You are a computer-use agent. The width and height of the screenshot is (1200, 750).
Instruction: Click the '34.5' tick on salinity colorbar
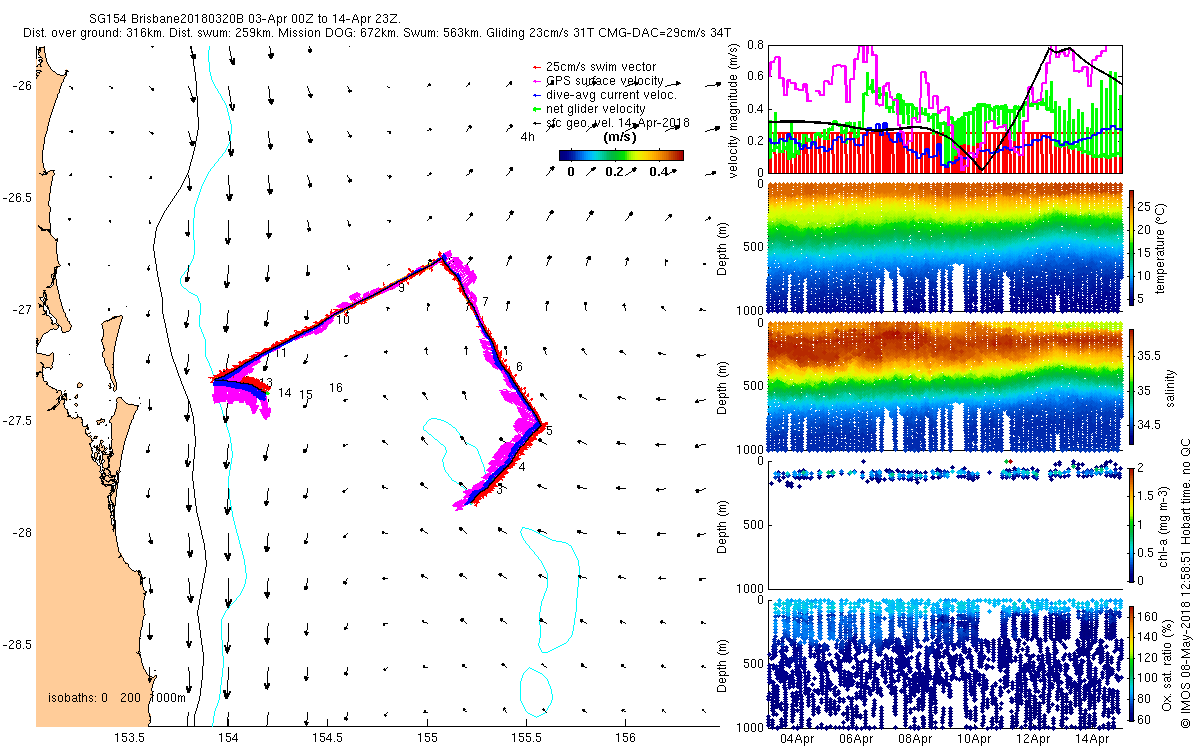click(1149, 425)
